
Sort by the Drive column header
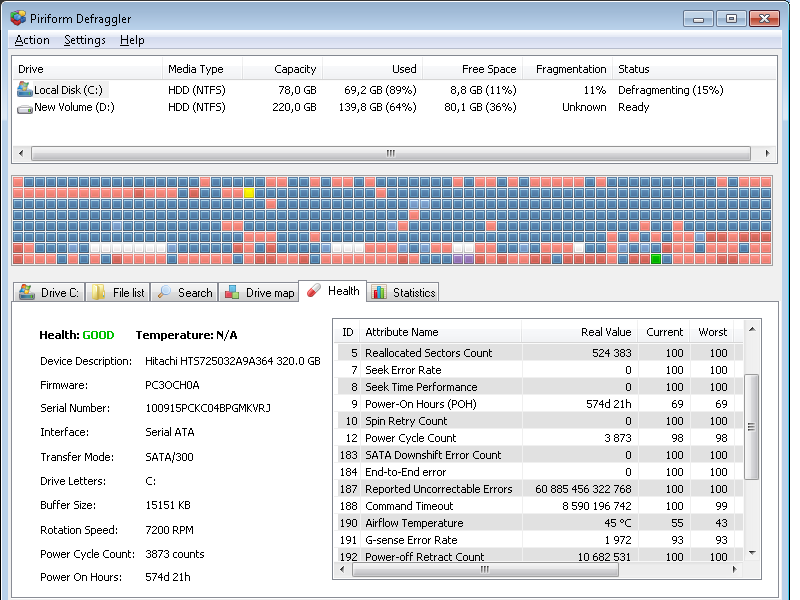pyautogui.click(x=87, y=69)
